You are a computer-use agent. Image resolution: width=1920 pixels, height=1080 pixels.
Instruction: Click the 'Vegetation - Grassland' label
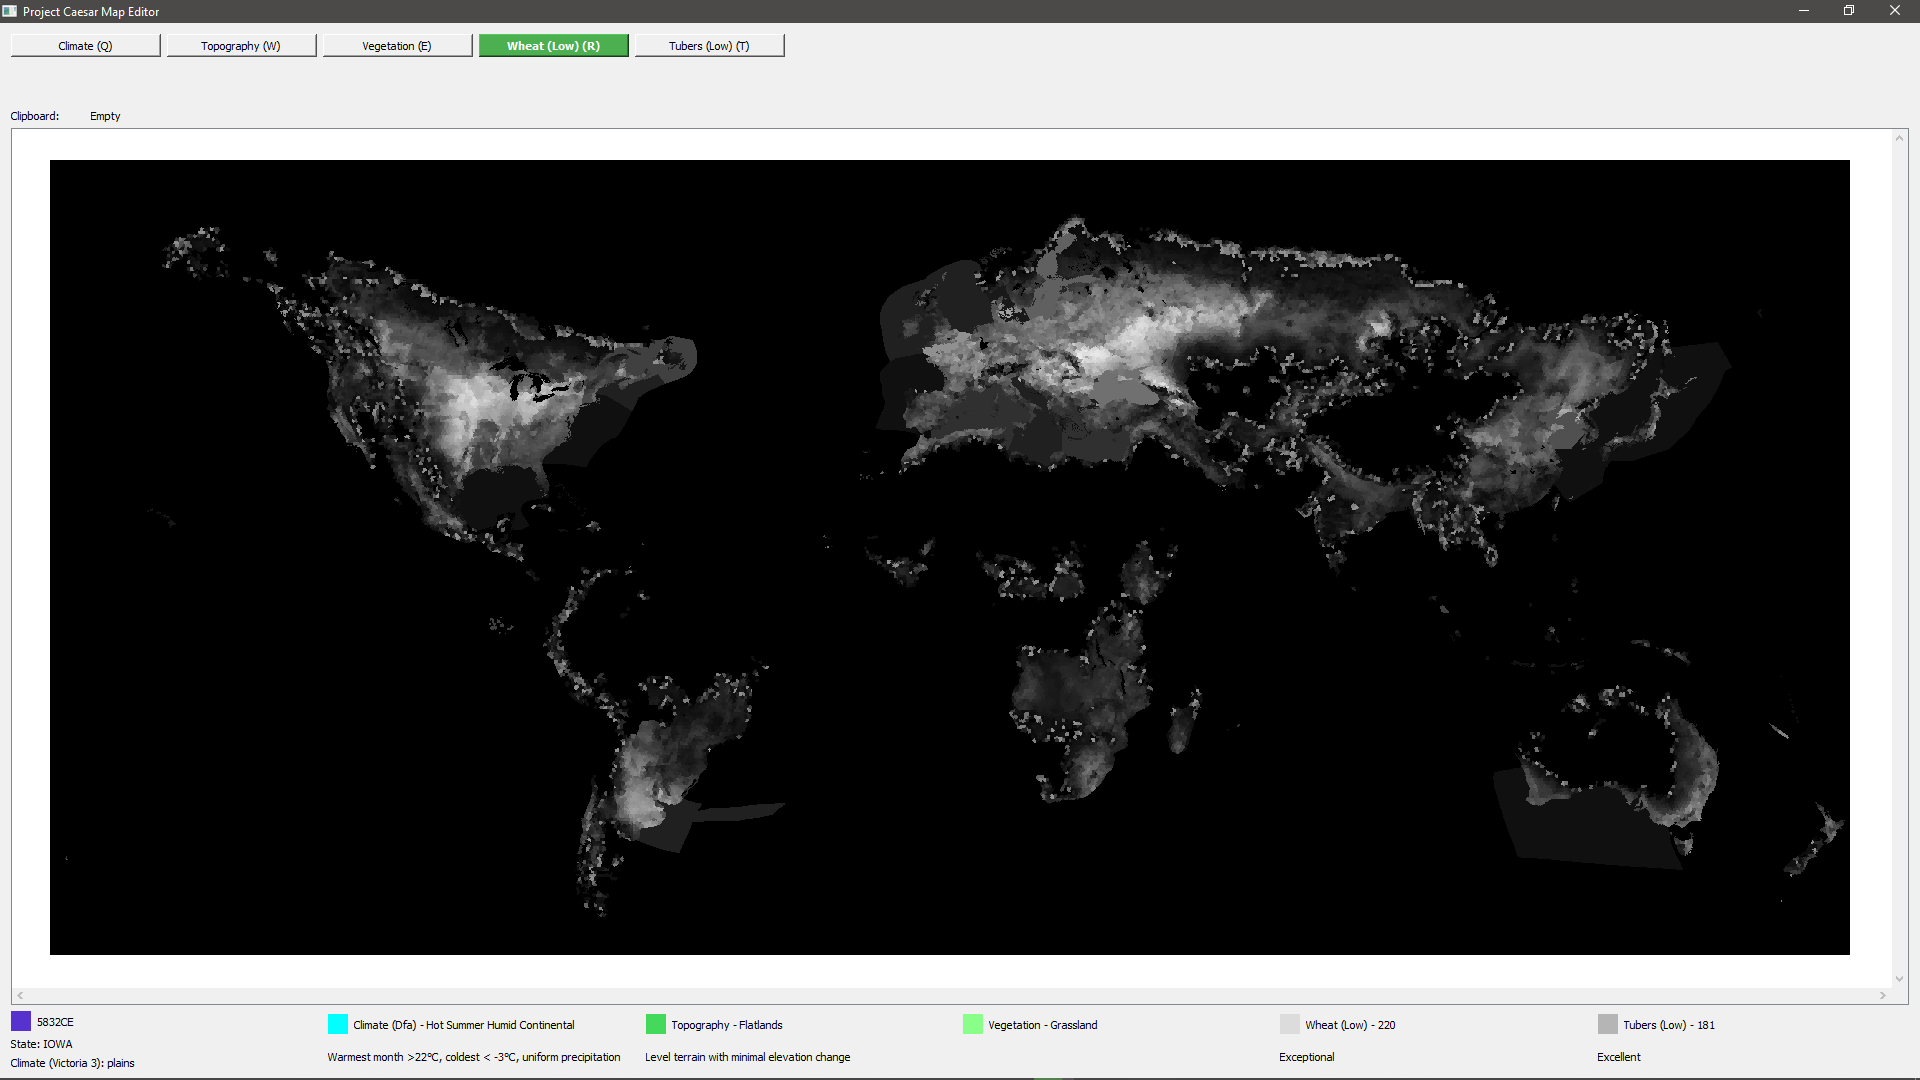1043,1025
